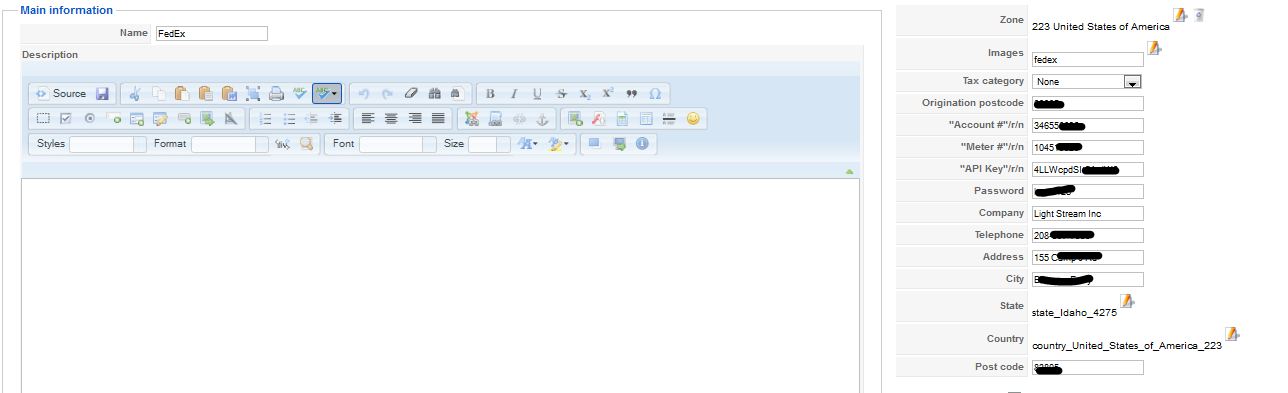Maximize the editor with blue square icon
This screenshot has height=393, width=1288.
pyautogui.click(x=594, y=144)
